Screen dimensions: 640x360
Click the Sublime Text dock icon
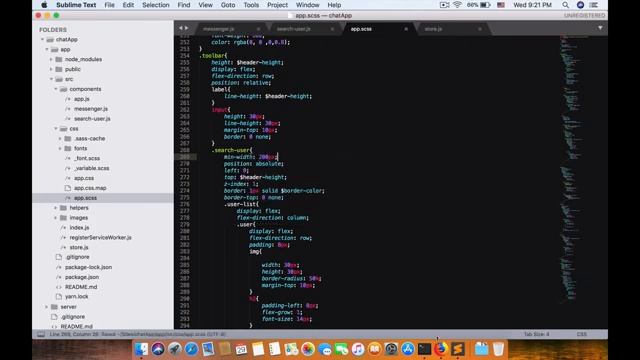click(x=458, y=349)
